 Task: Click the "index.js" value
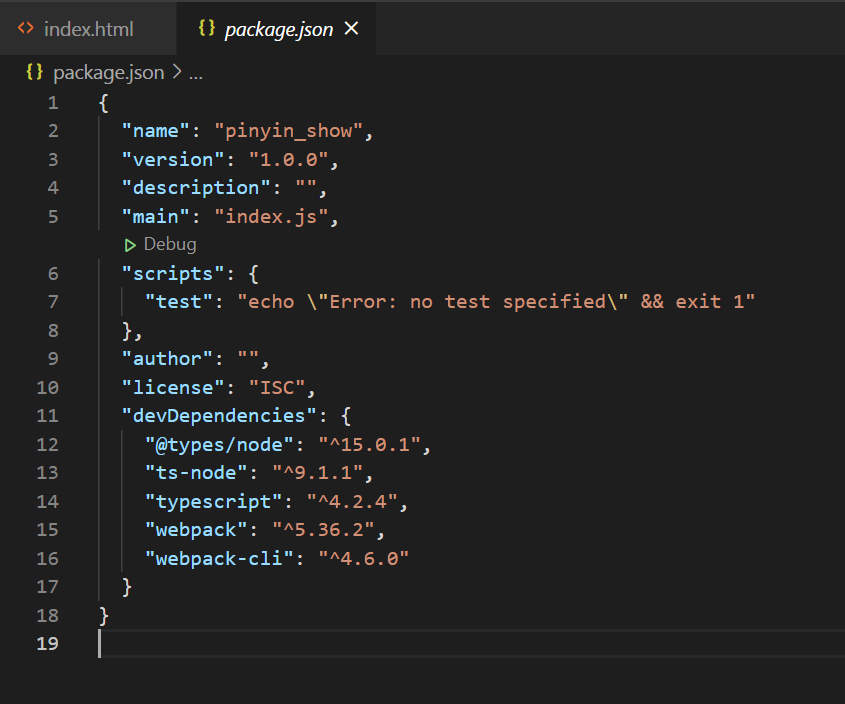pos(271,217)
